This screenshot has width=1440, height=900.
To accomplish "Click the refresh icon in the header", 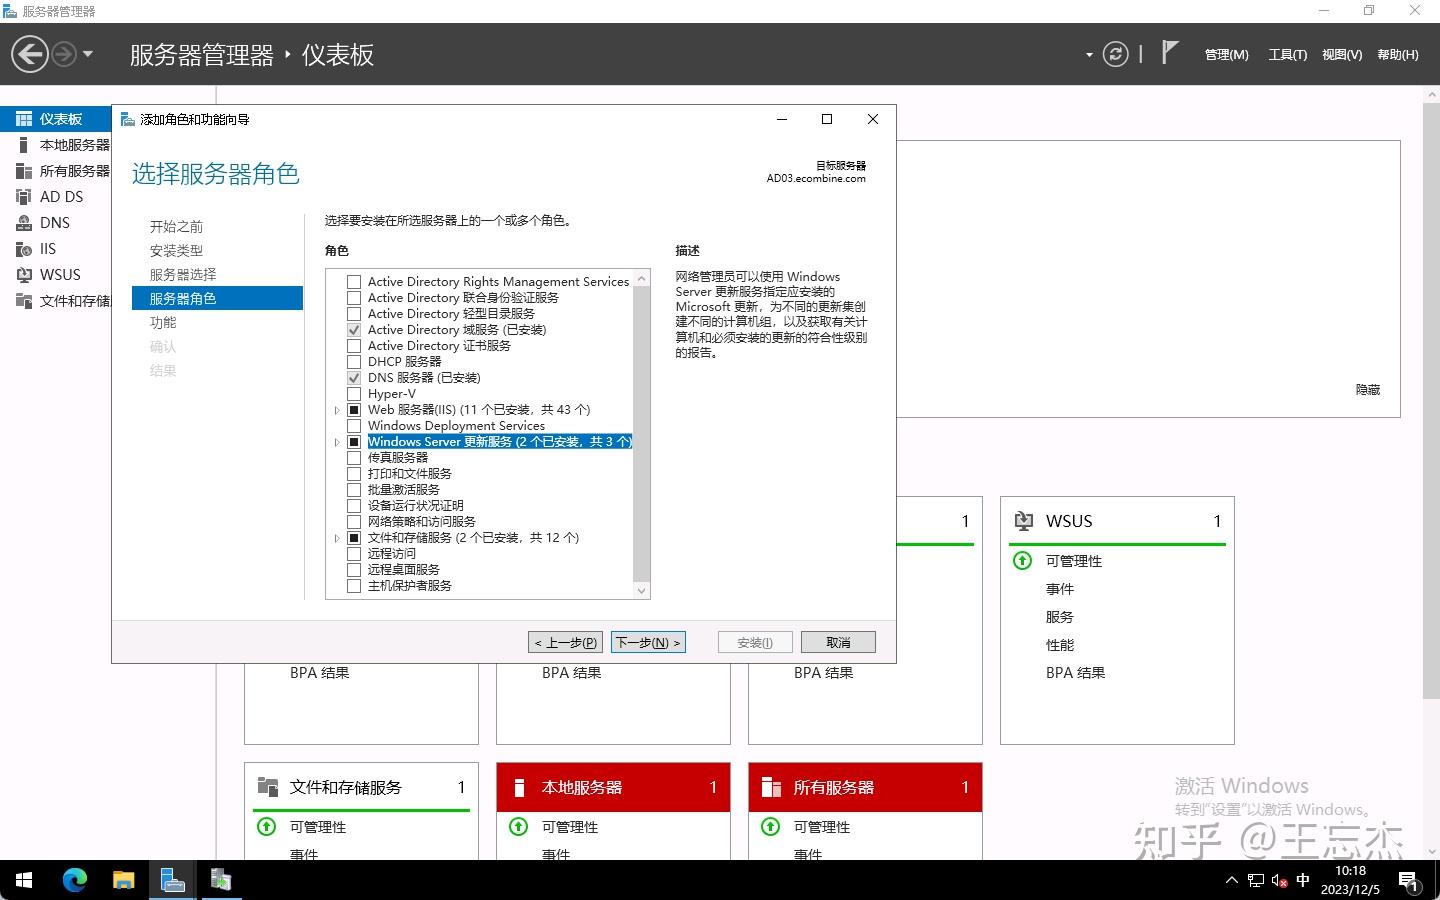I will coord(1115,54).
